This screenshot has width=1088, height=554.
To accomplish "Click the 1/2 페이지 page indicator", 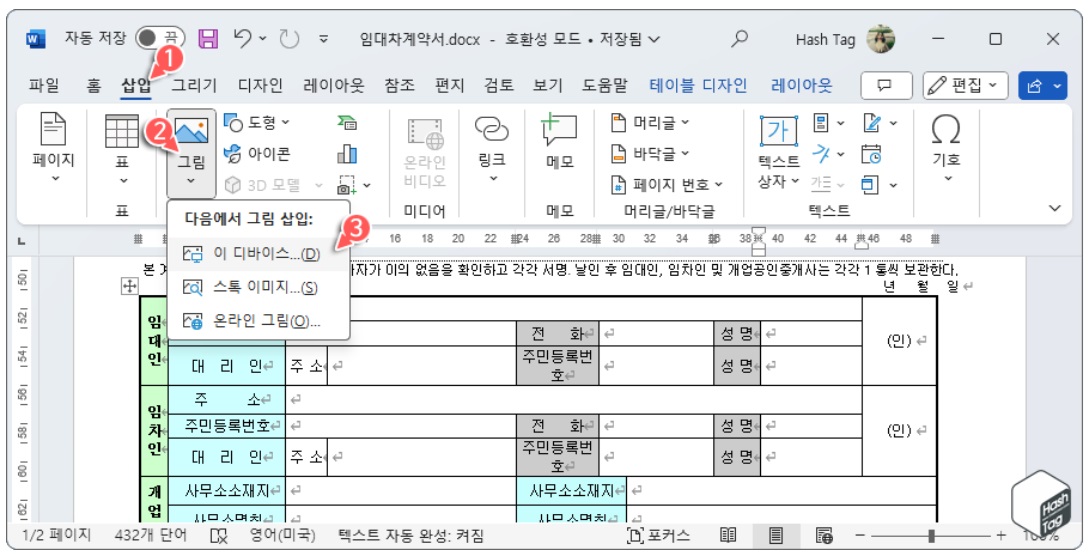I will pos(57,535).
